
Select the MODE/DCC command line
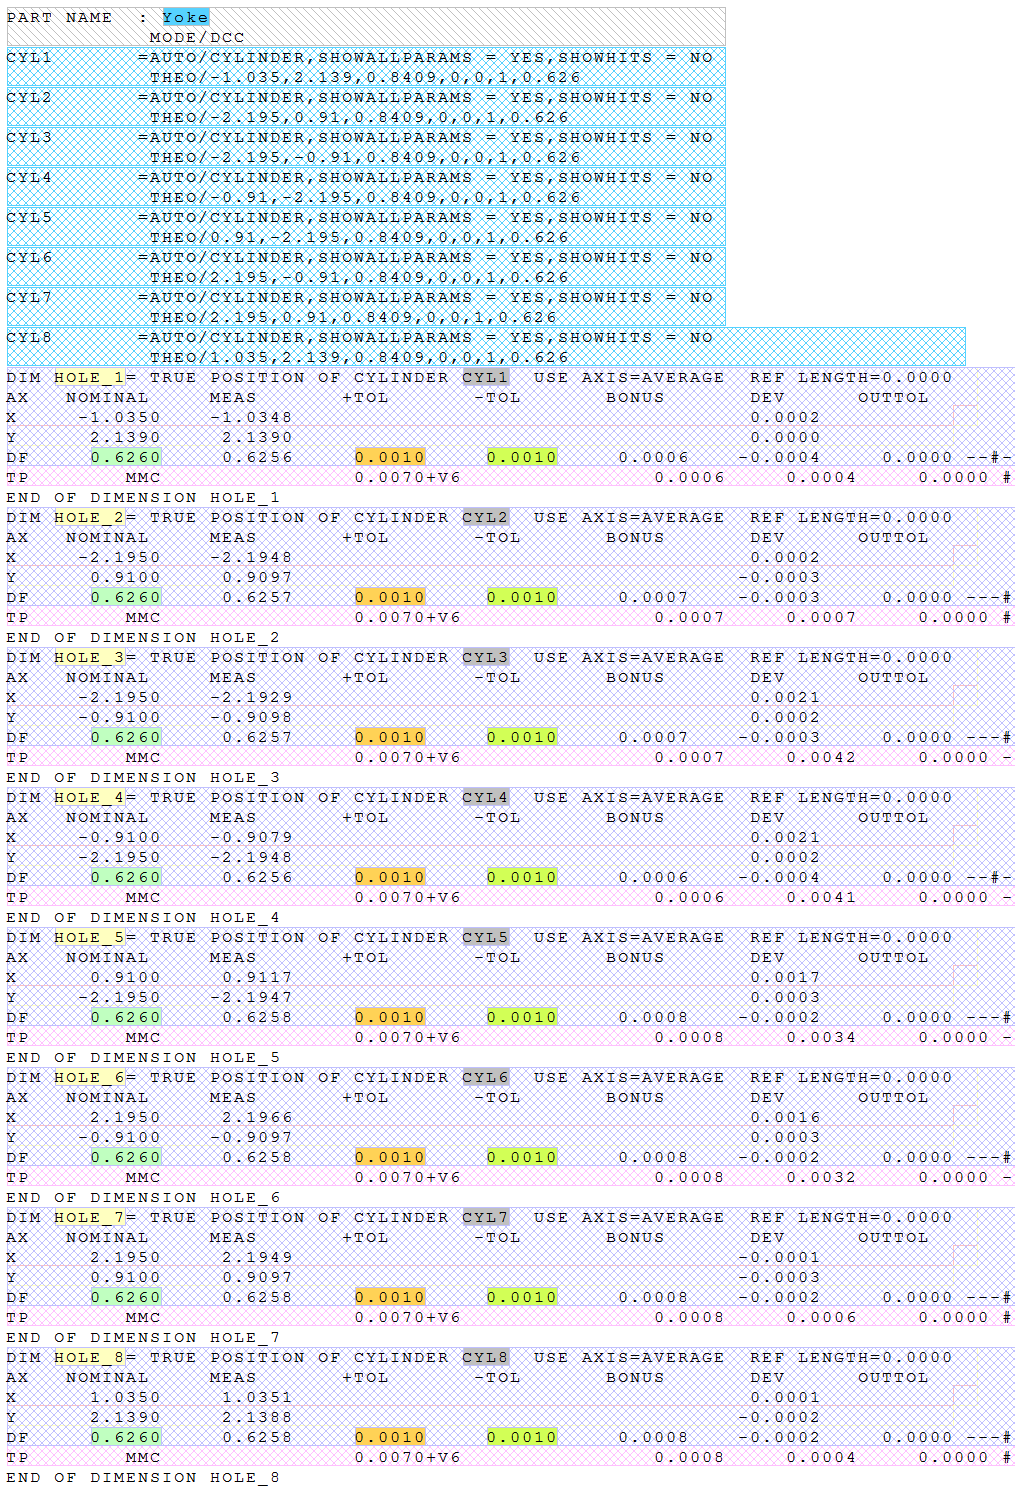pos(197,37)
